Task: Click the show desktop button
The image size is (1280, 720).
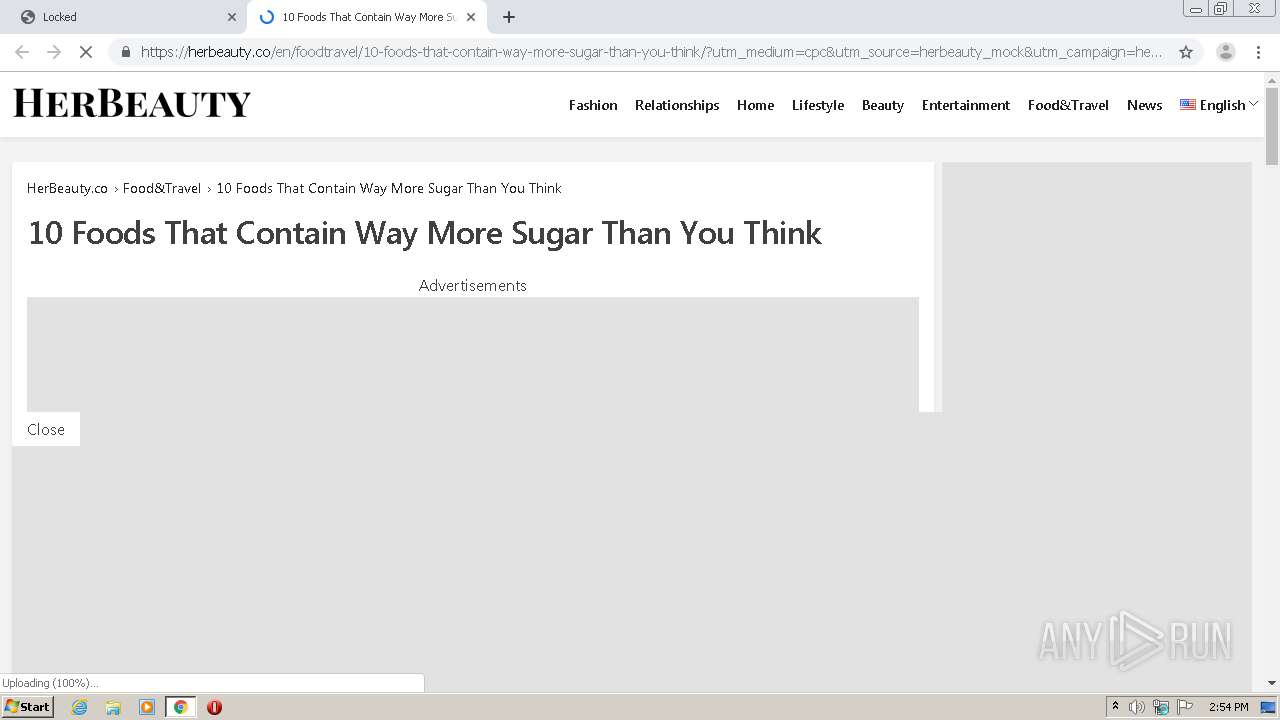Action: 1269,707
